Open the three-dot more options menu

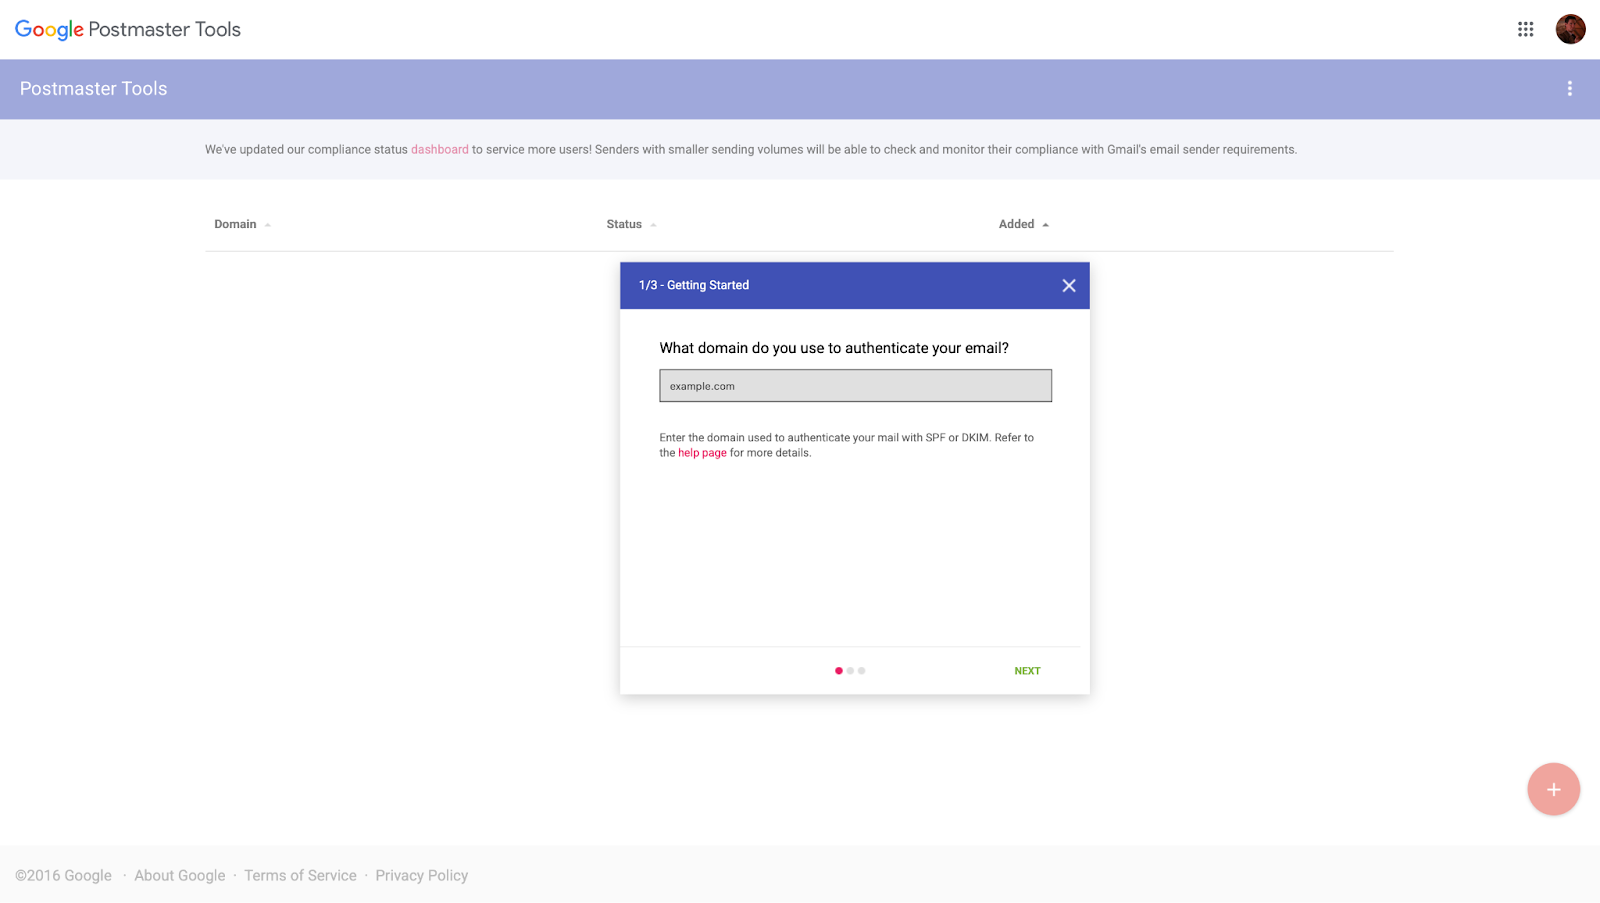pos(1569,89)
